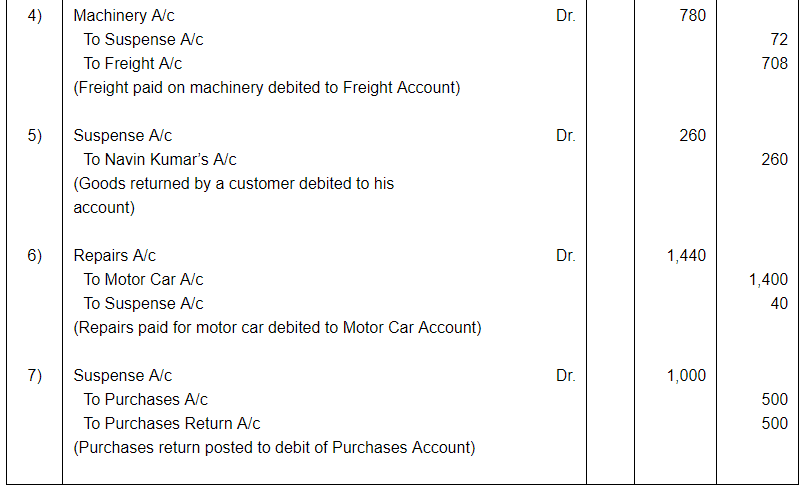
Task: Click entry number 7) in first column
Action: click(x=34, y=376)
